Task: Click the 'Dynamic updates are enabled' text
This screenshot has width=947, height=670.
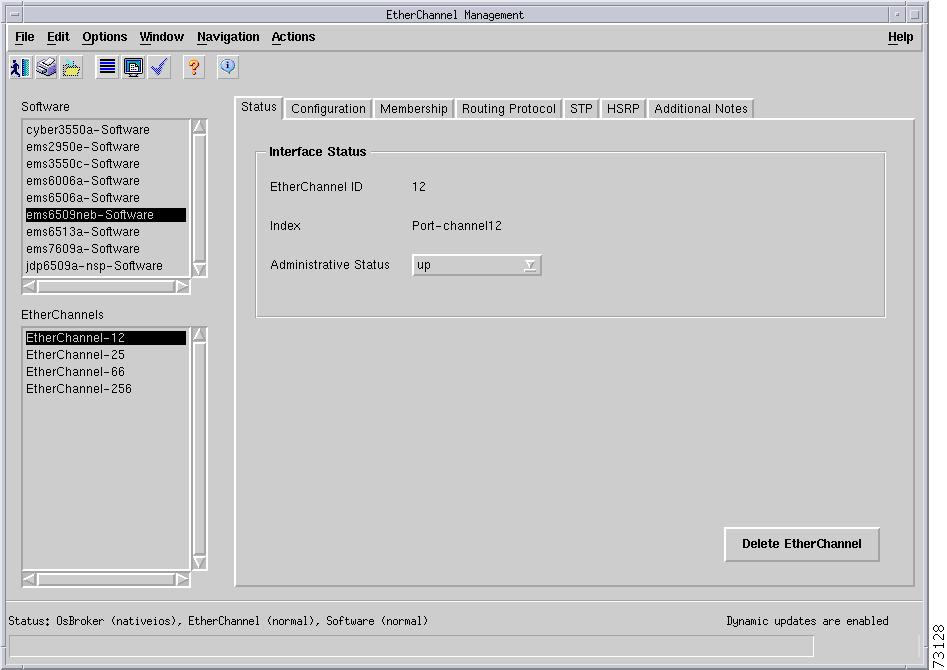Action: [x=807, y=621]
